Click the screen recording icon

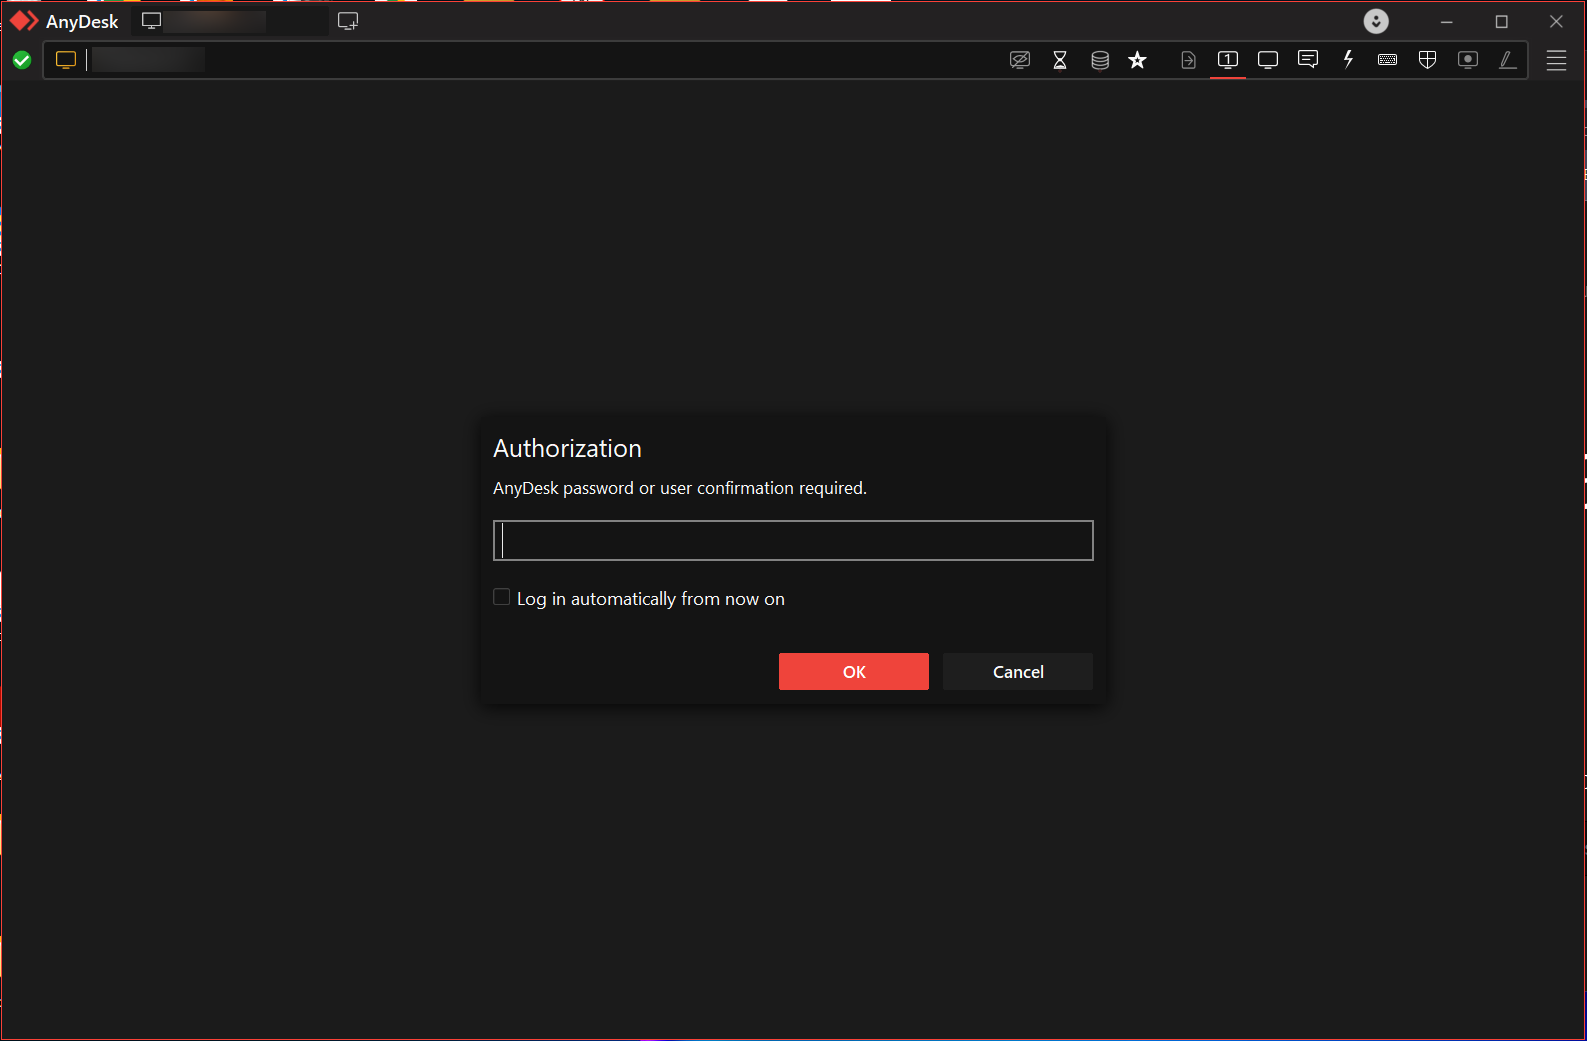1467,60
